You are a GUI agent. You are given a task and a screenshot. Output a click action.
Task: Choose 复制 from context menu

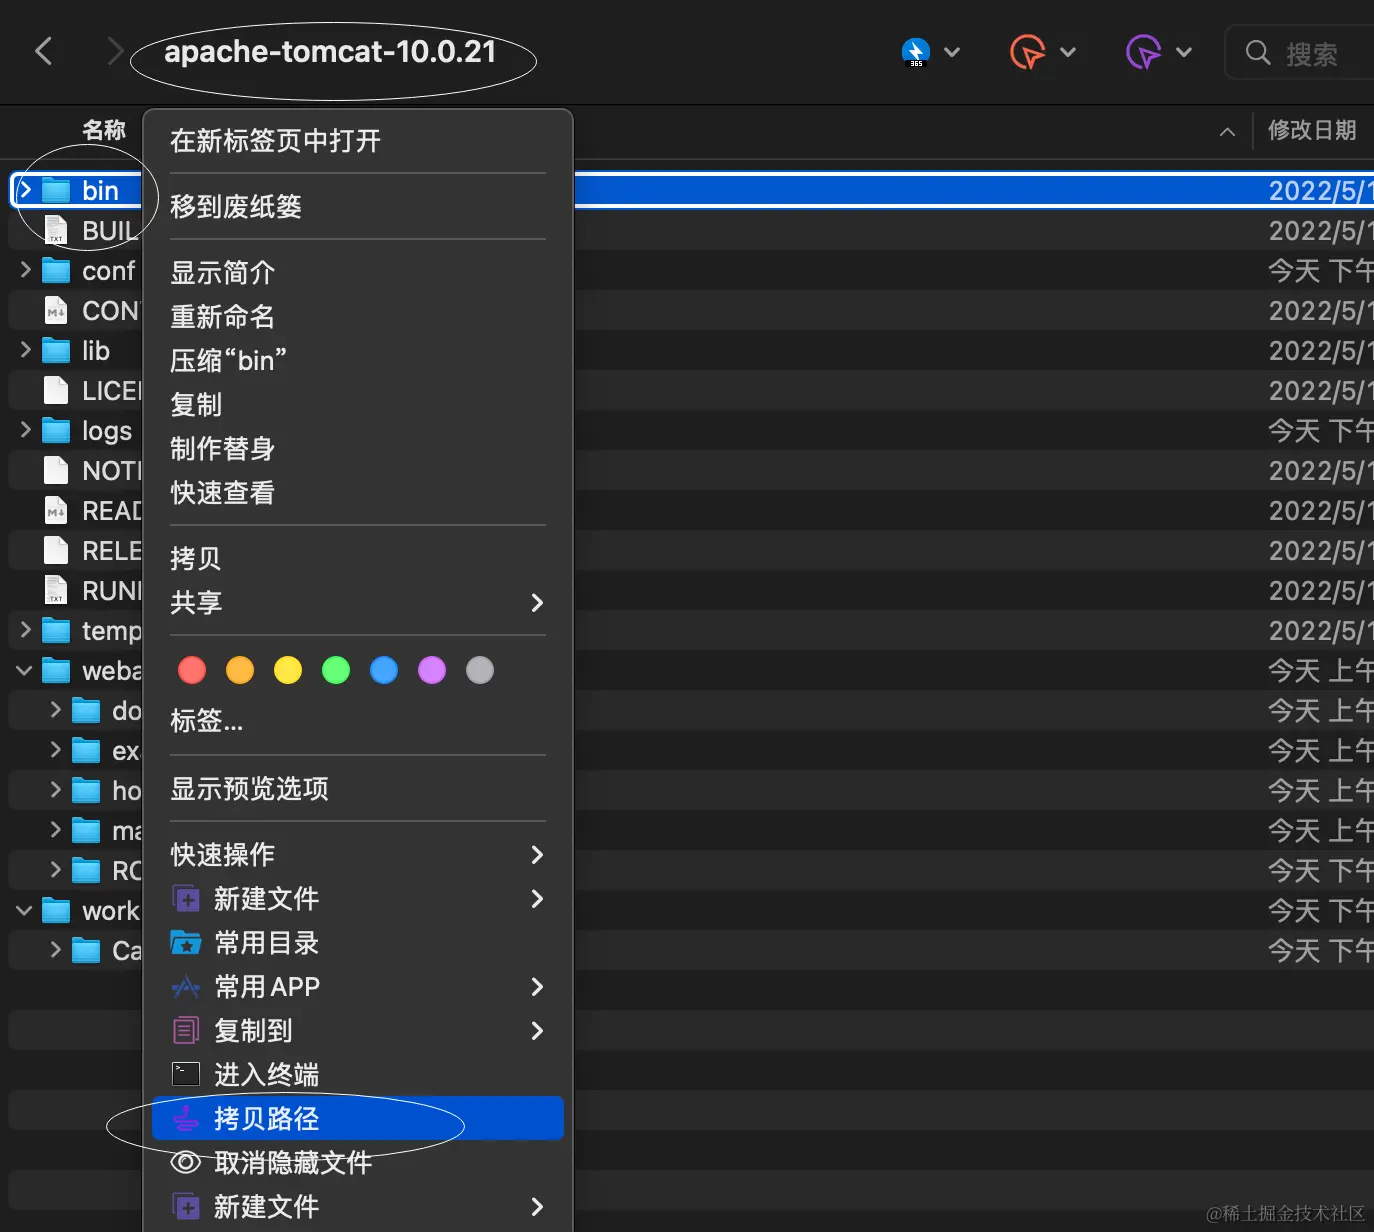click(358, 405)
